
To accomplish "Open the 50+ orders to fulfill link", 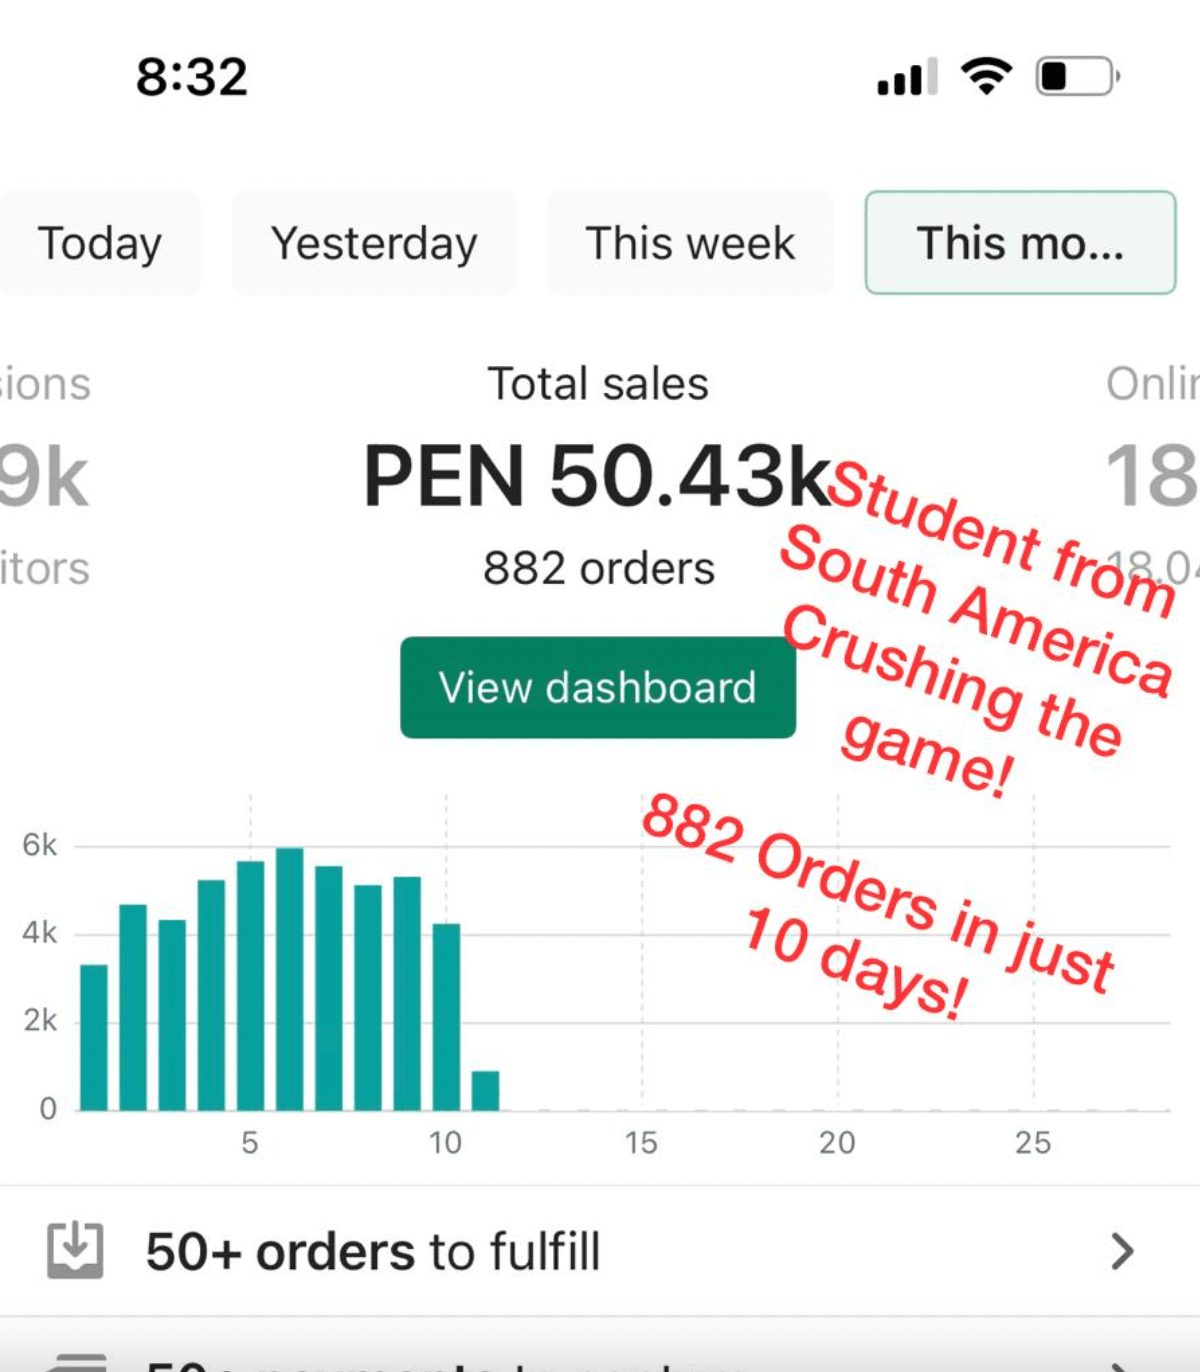I will point(373,1251).
